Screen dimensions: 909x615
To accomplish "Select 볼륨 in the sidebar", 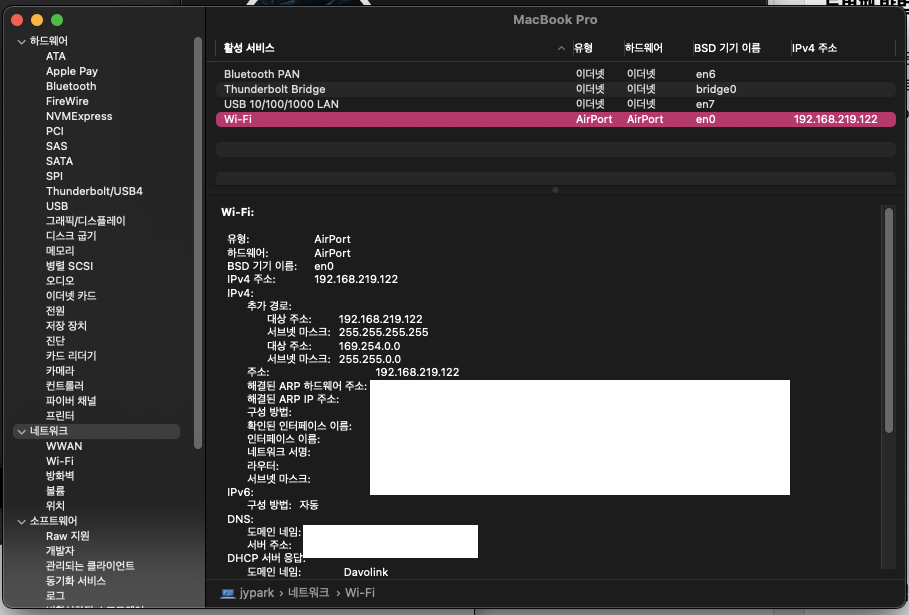I will pyautogui.click(x=55, y=491).
